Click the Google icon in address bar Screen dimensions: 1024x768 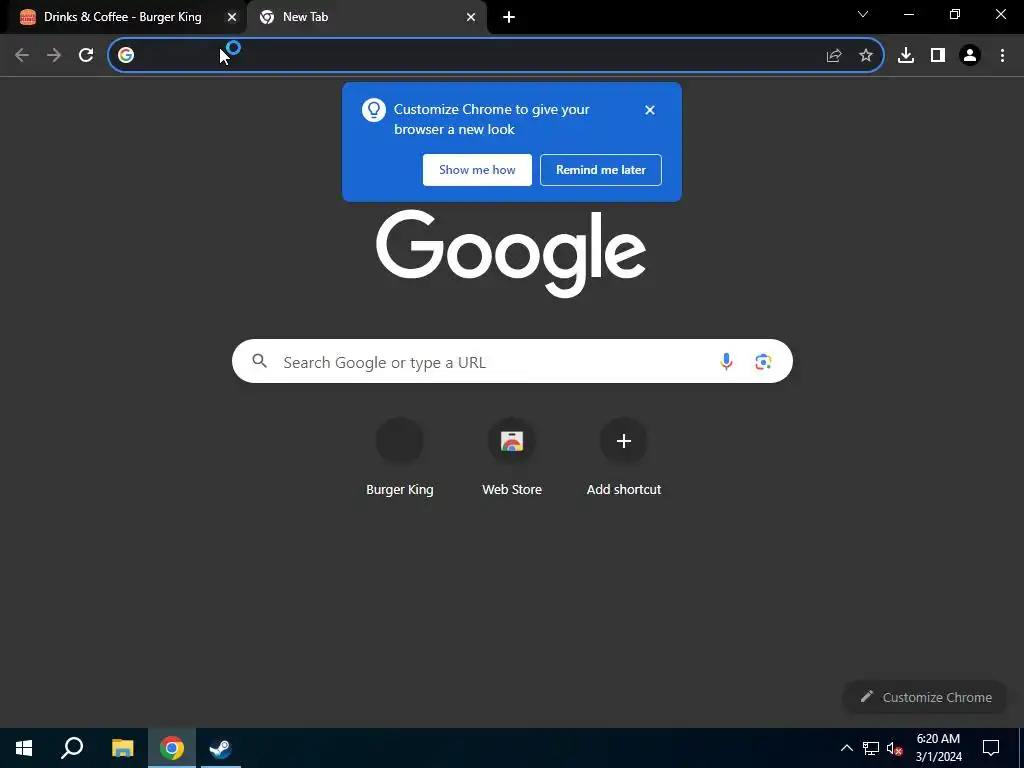[126, 55]
